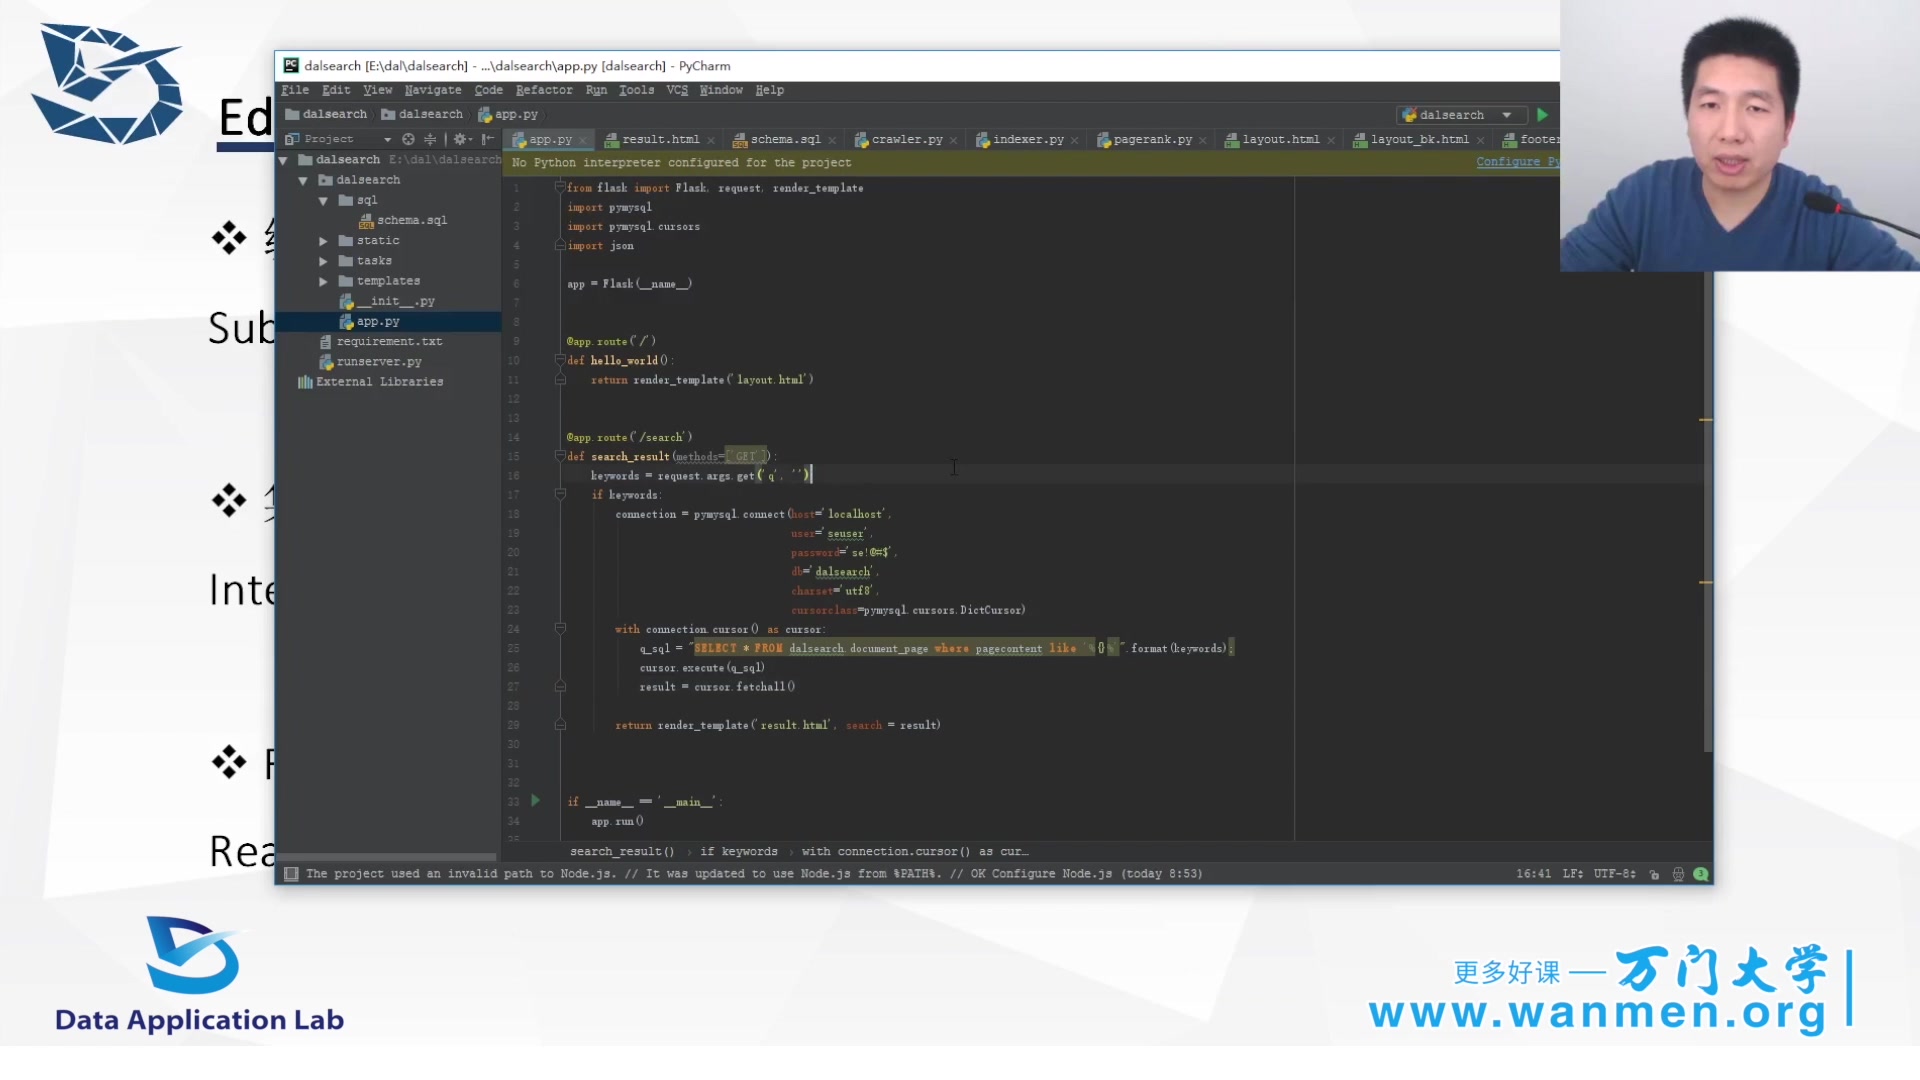The height and width of the screenshot is (1080, 1920).
Task: Hide the Project tool window with the arrow icon
Action: click(x=487, y=139)
